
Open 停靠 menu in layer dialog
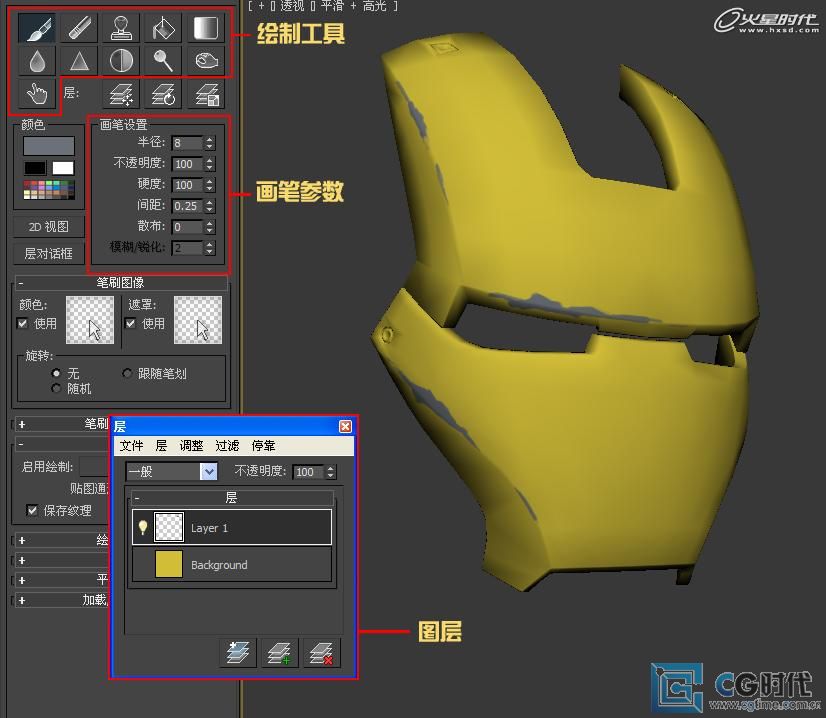pos(263,446)
